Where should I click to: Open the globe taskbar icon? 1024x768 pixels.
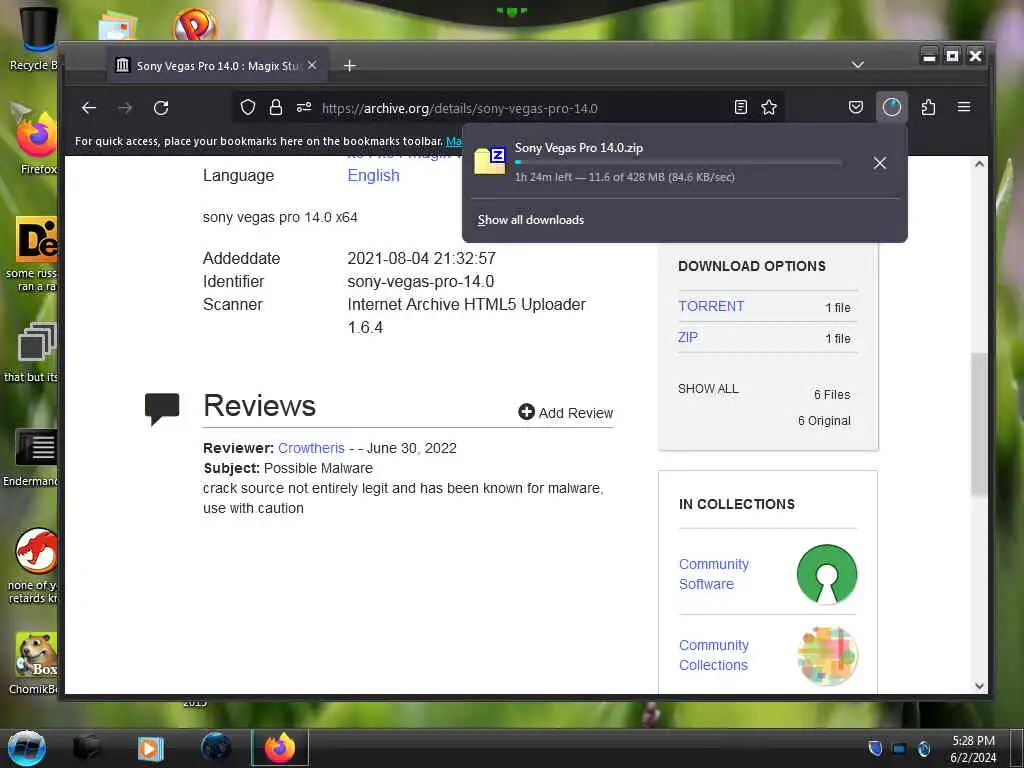tap(216, 748)
